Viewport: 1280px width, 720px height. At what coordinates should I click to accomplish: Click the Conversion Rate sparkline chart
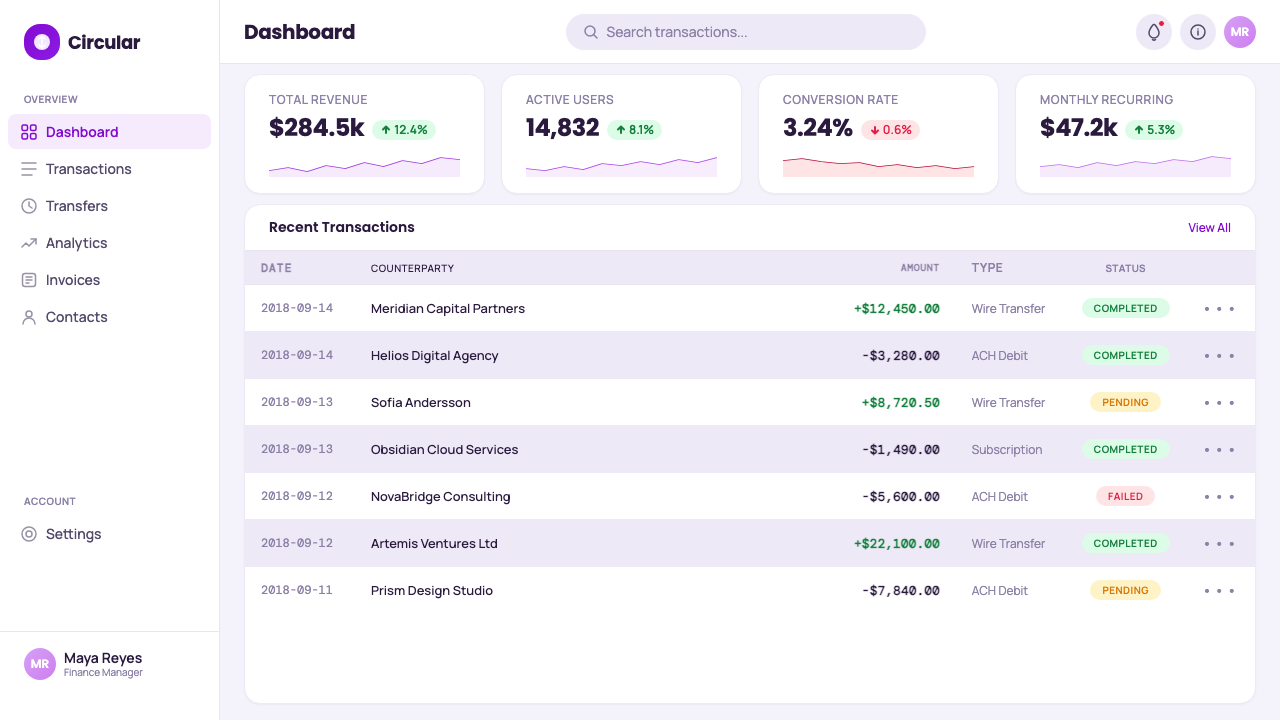coord(878,166)
